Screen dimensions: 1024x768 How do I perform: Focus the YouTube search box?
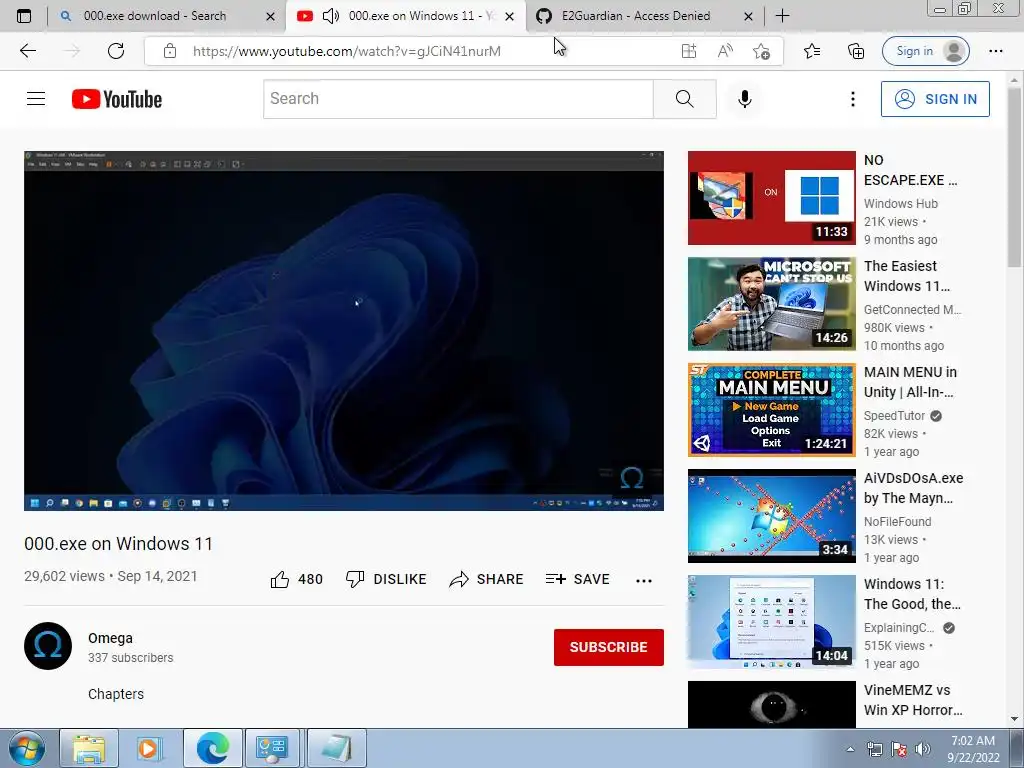[x=458, y=99]
